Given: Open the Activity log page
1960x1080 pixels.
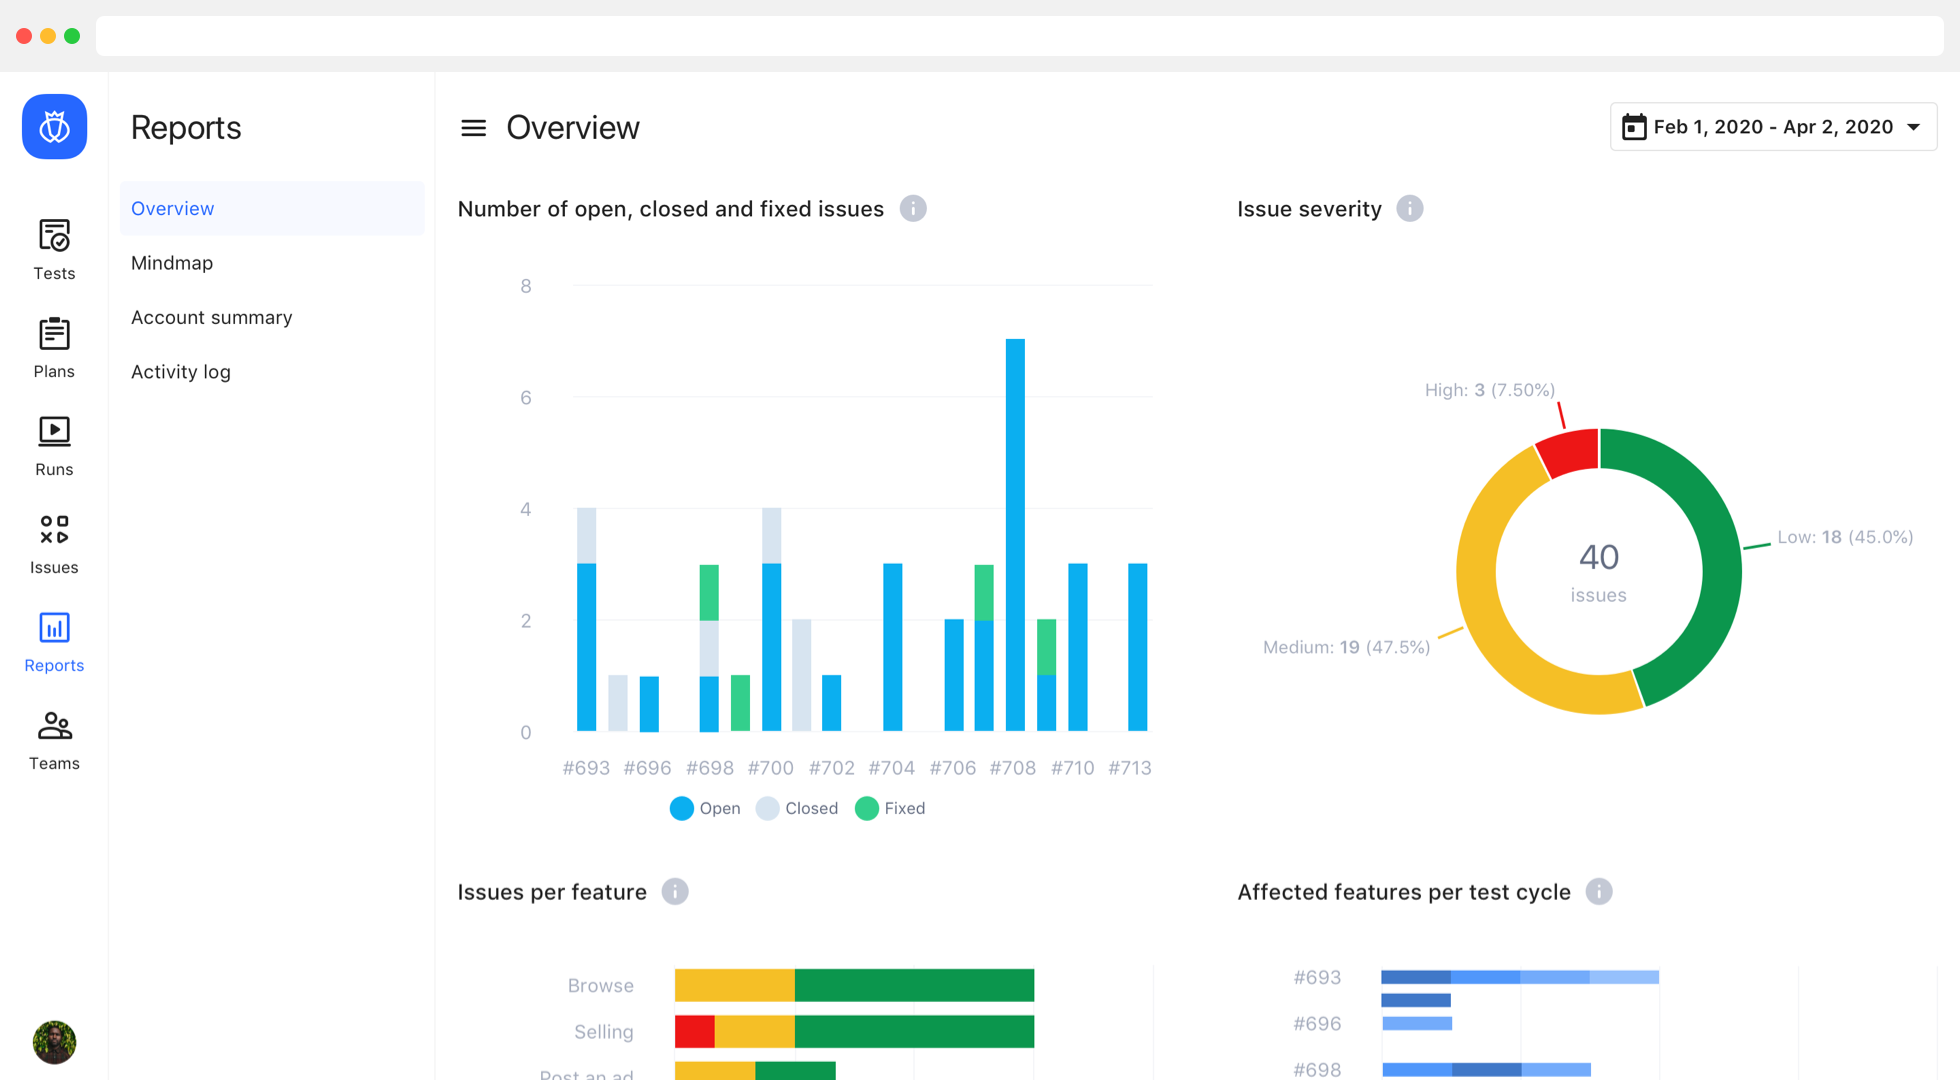Looking at the screenshot, I should [180, 371].
